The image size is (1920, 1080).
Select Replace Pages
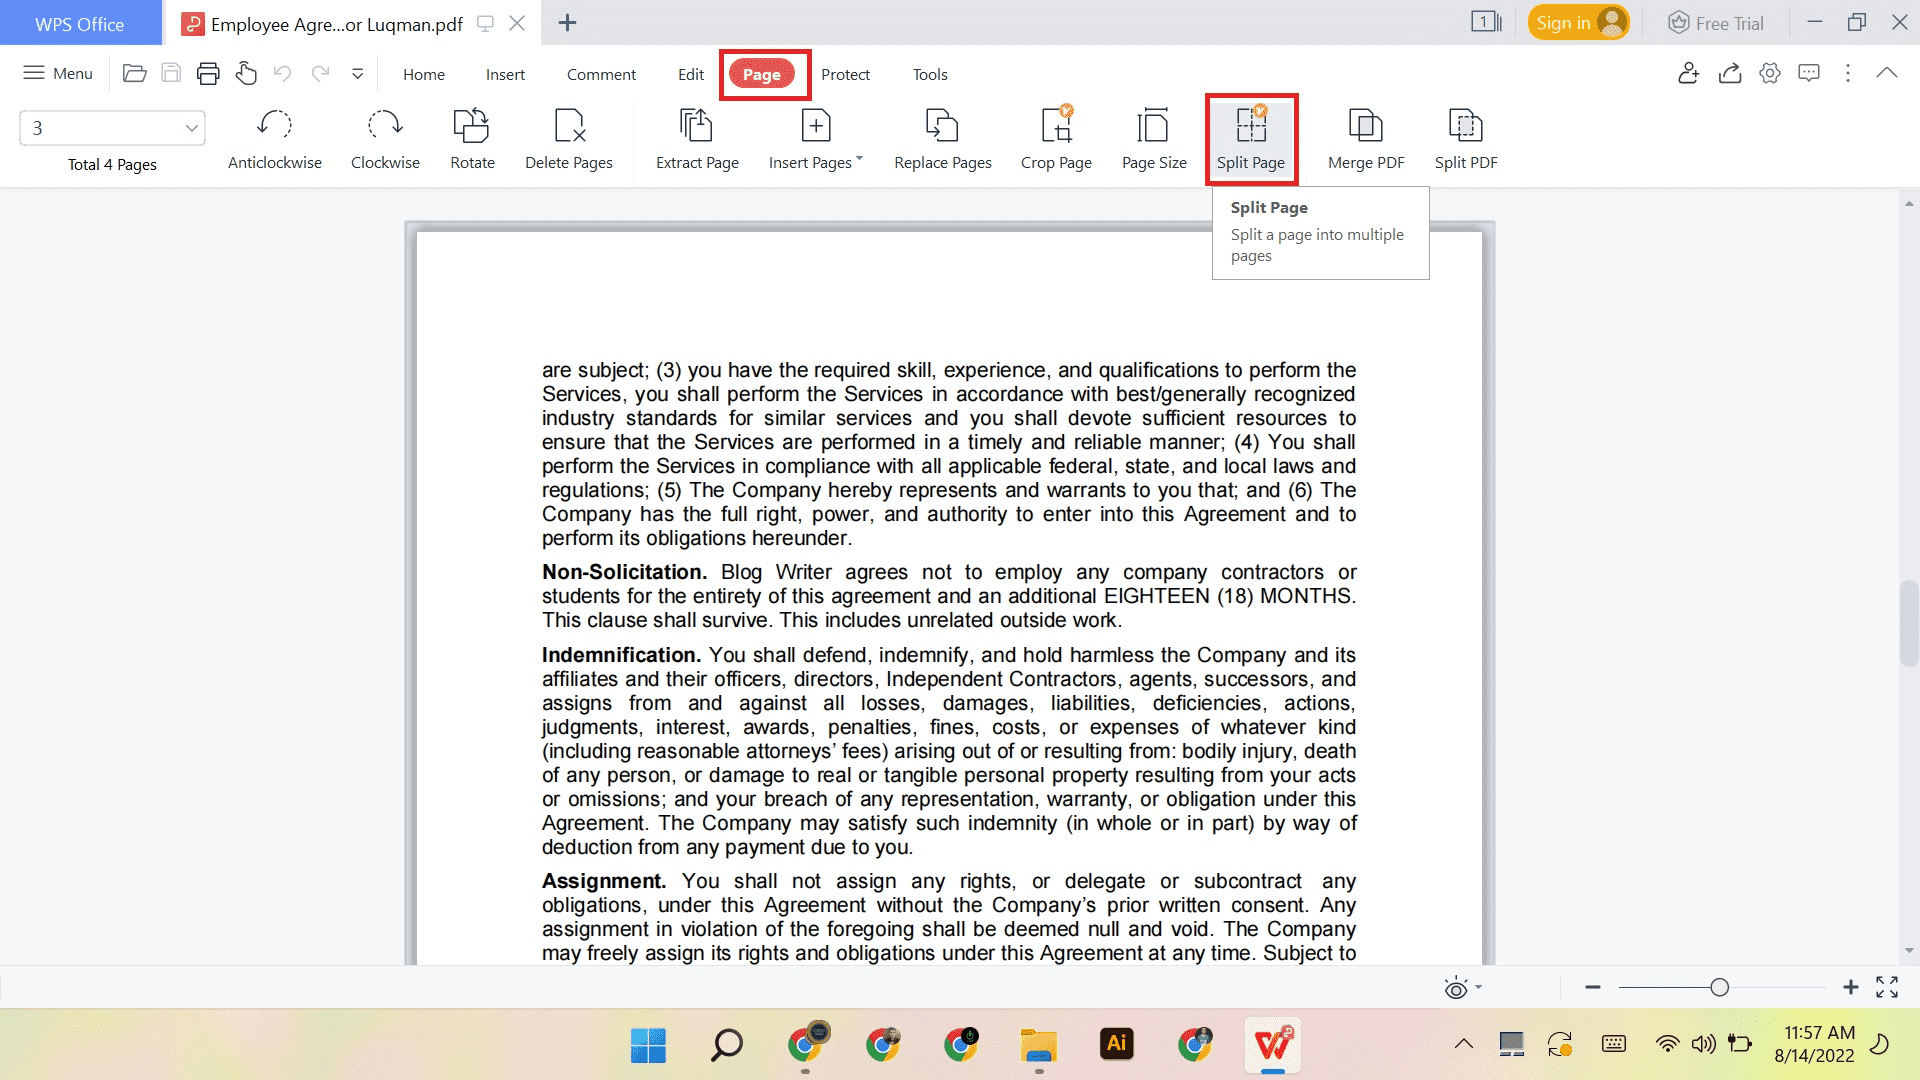(x=941, y=138)
